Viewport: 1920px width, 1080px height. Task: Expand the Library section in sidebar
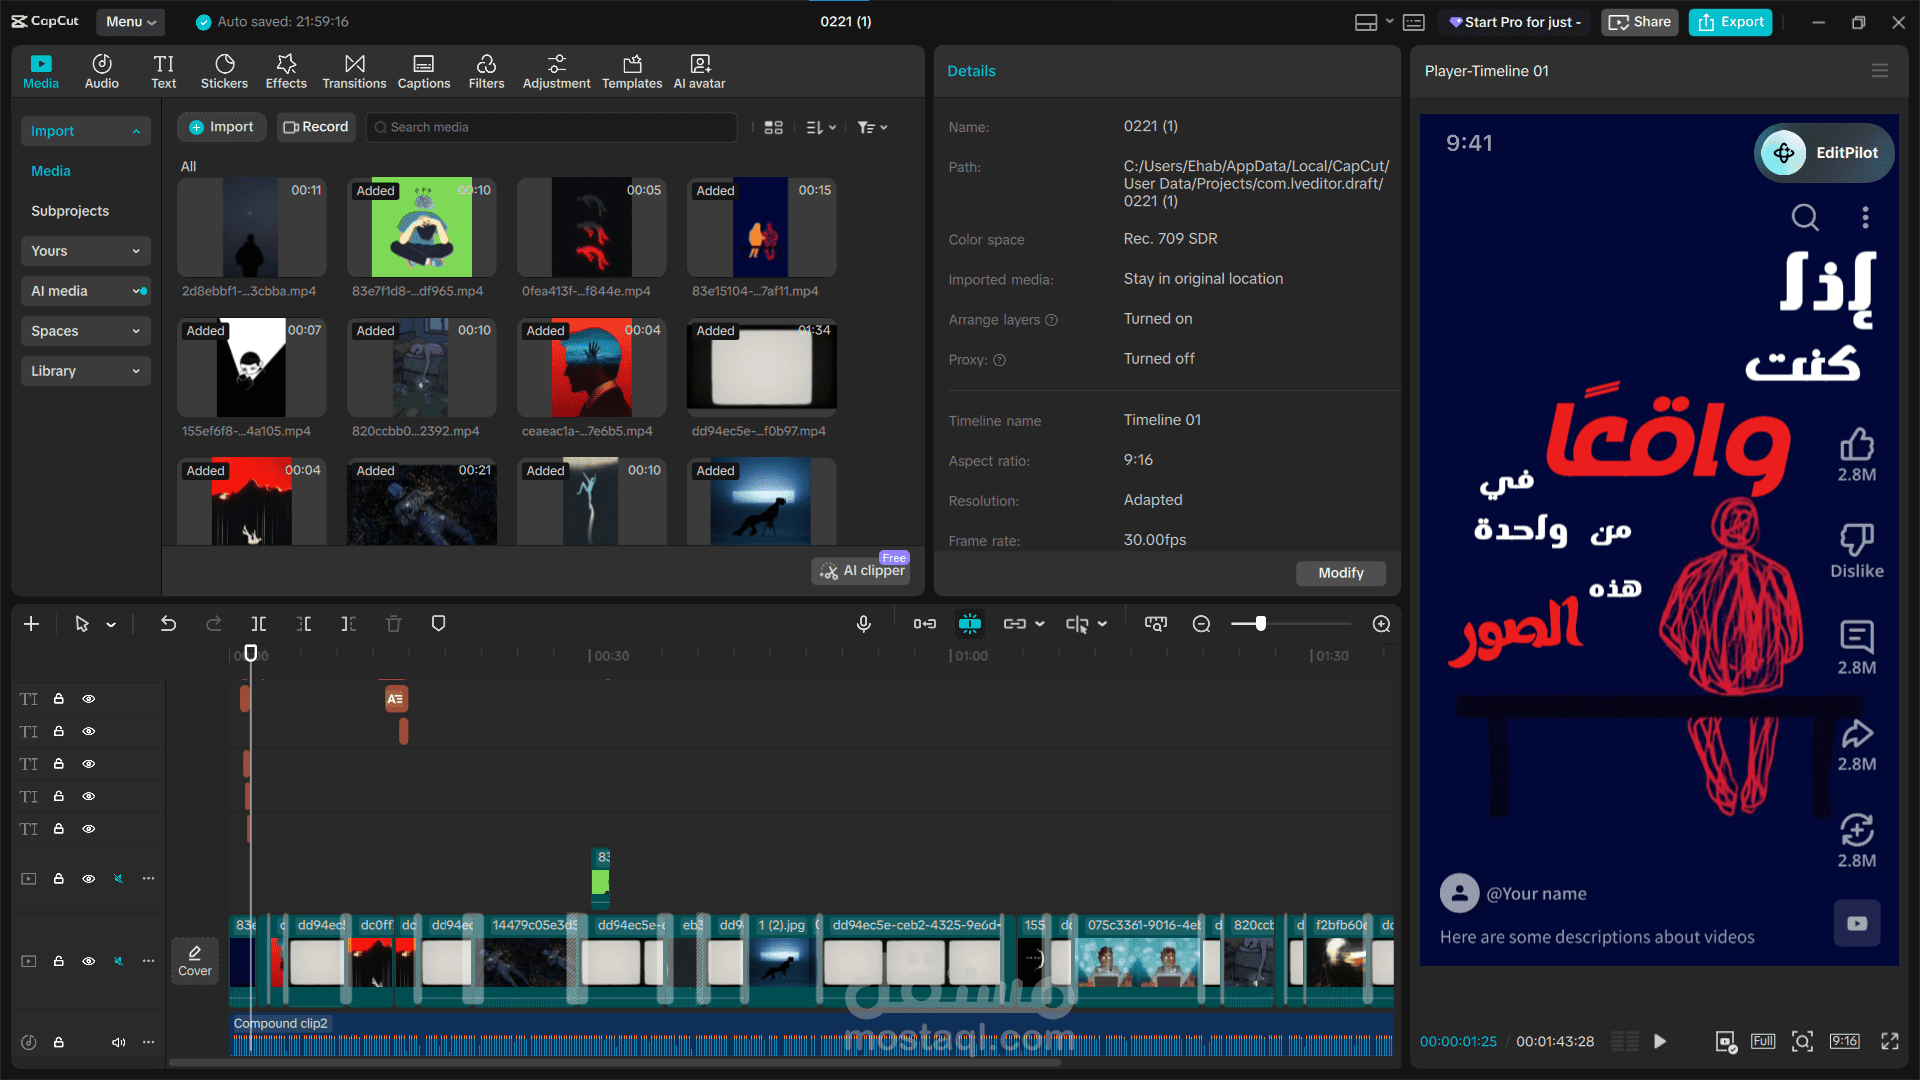(x=85, y=371)
